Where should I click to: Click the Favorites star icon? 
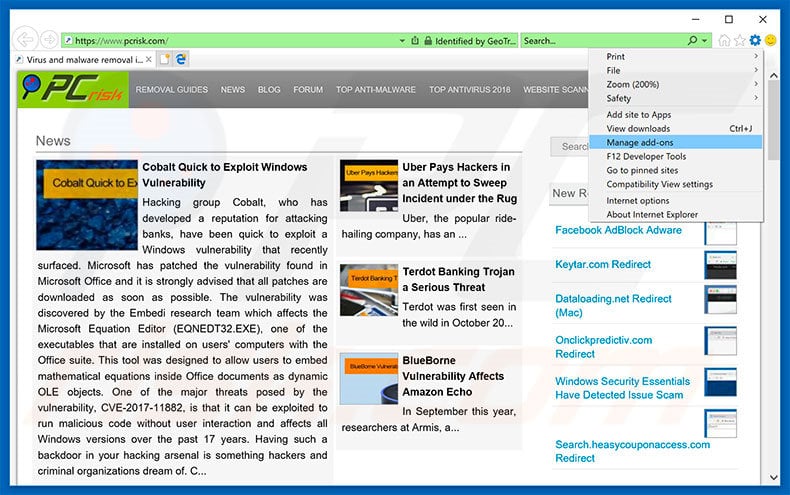click(x=740, y=40)
